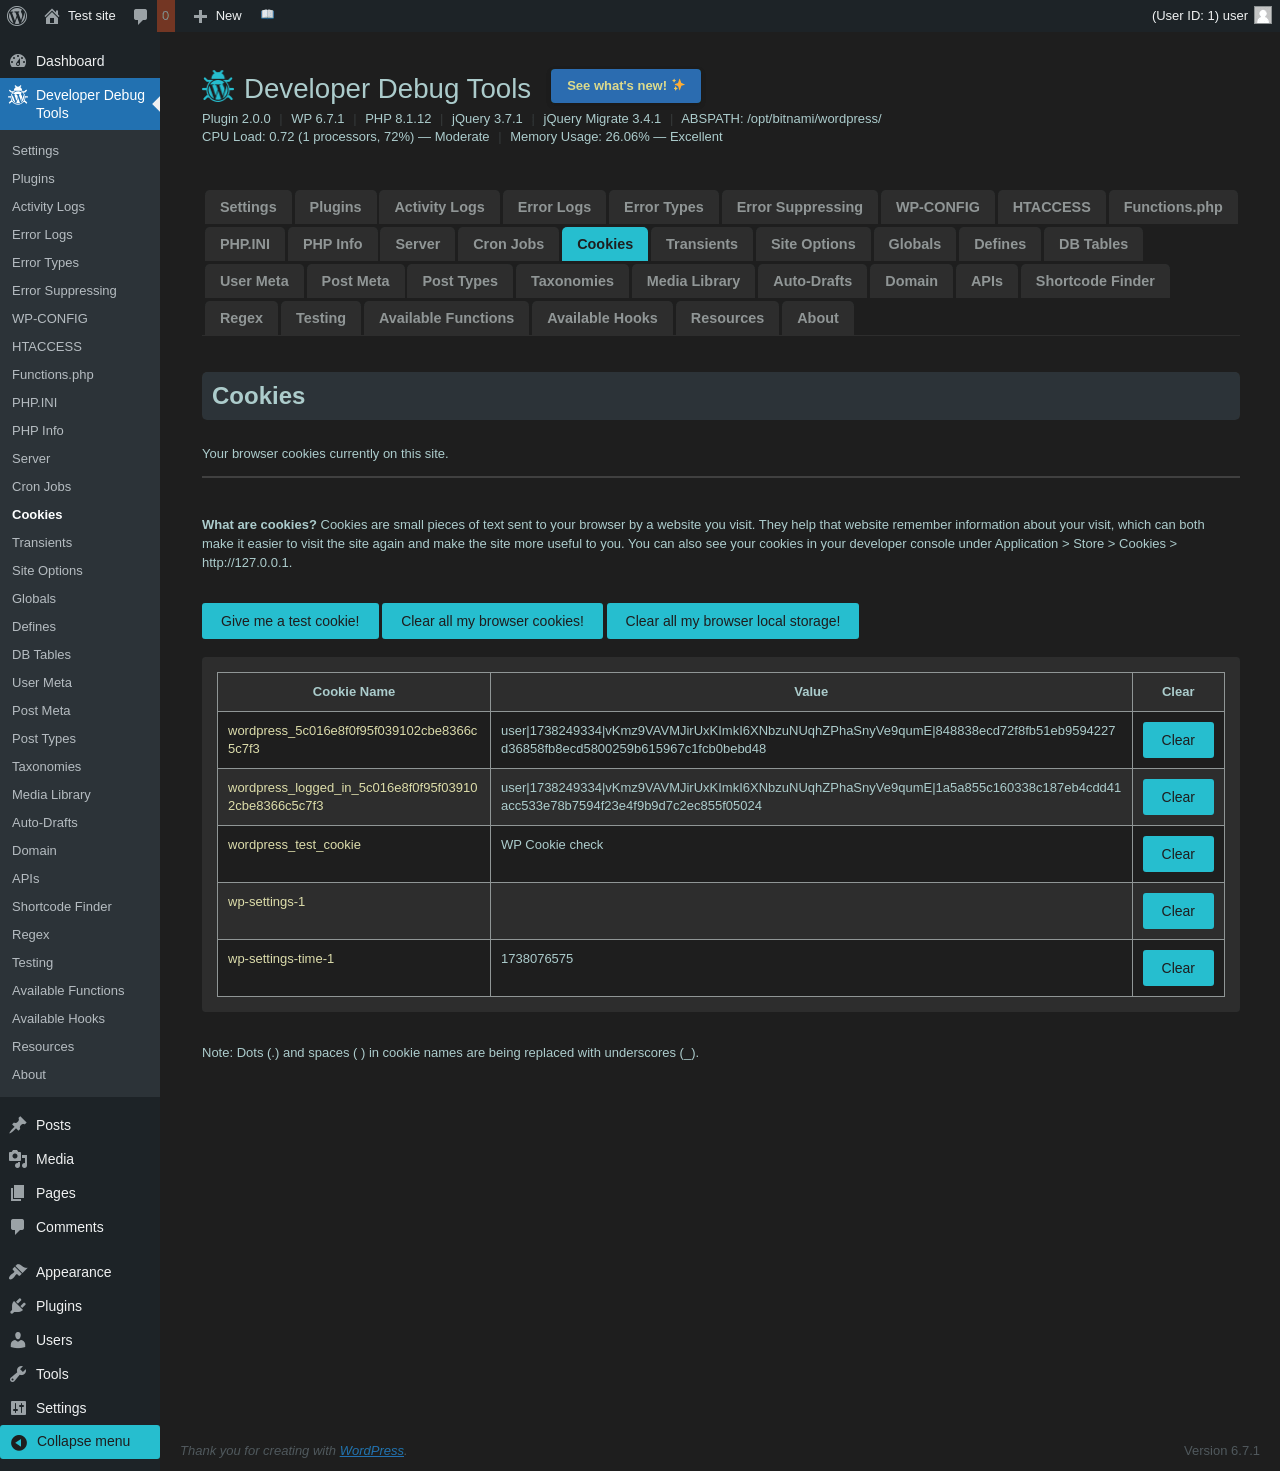
Task: Click 'Clear all my browser cookies!' button
Action: coord(492,621)
